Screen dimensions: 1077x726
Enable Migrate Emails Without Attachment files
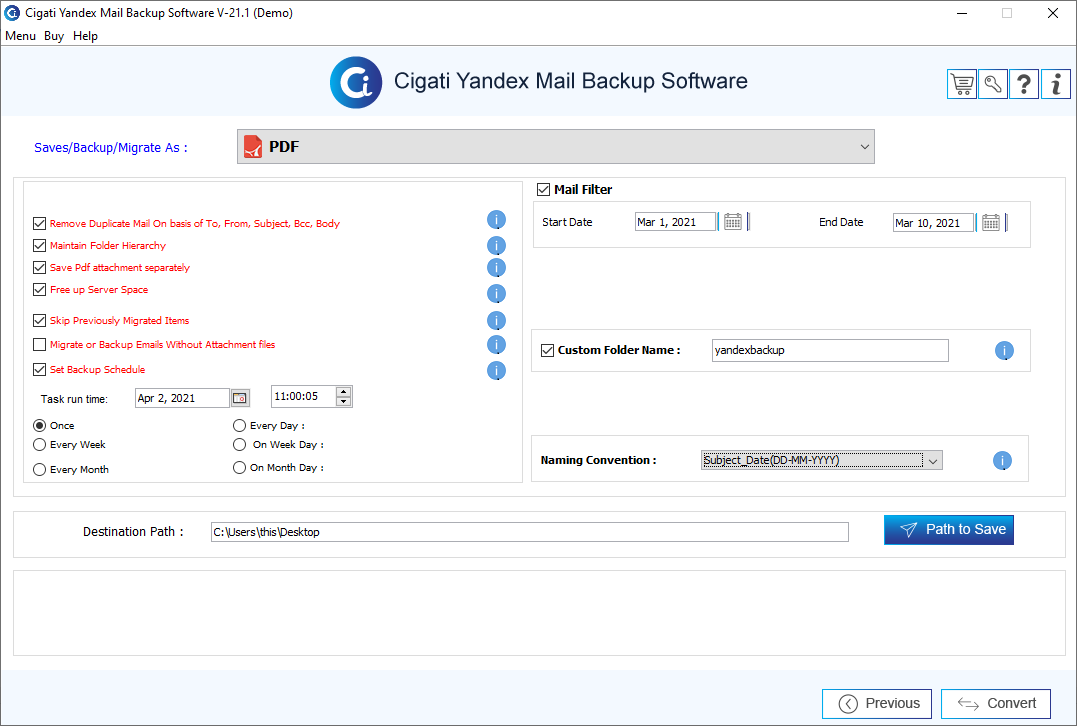point(39,344)
